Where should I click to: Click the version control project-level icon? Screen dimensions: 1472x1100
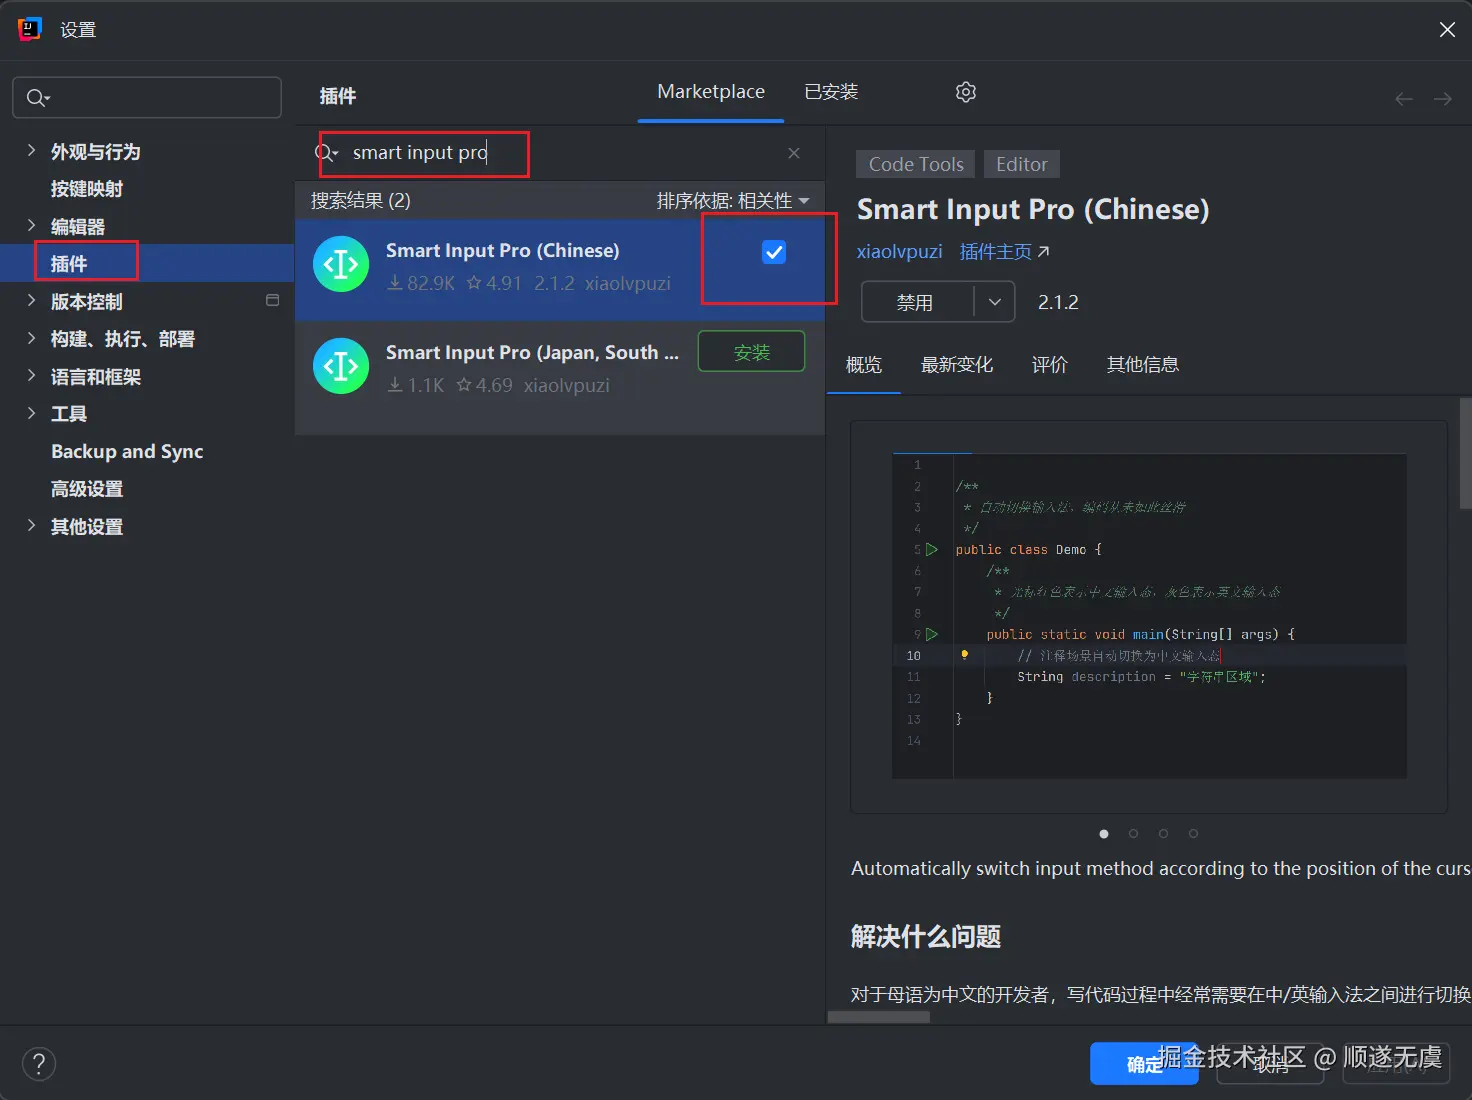(x=272, y=300)
